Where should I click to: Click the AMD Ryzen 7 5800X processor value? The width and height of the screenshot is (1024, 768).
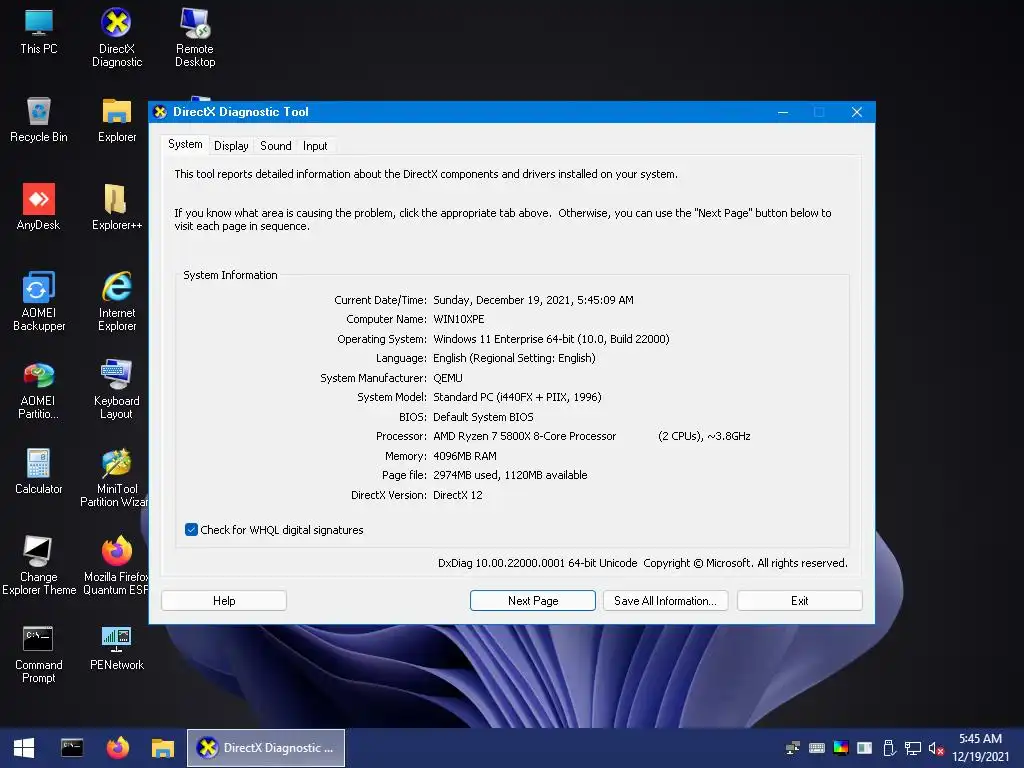pyautogui.click(x=592, y=436)
